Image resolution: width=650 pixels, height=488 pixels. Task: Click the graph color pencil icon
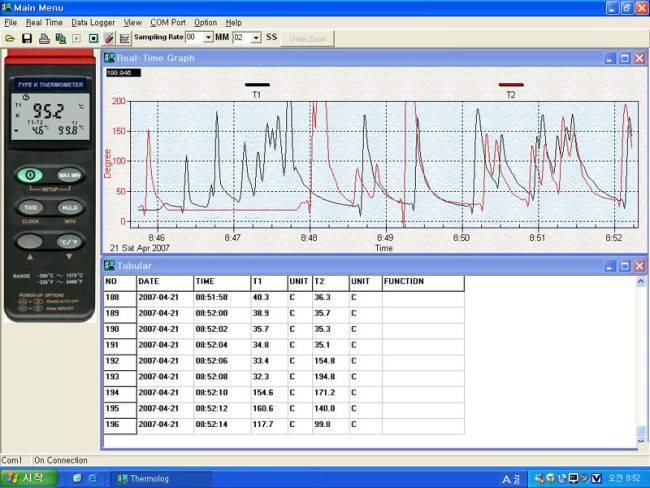pyautogui.click(x=108, y=38)
